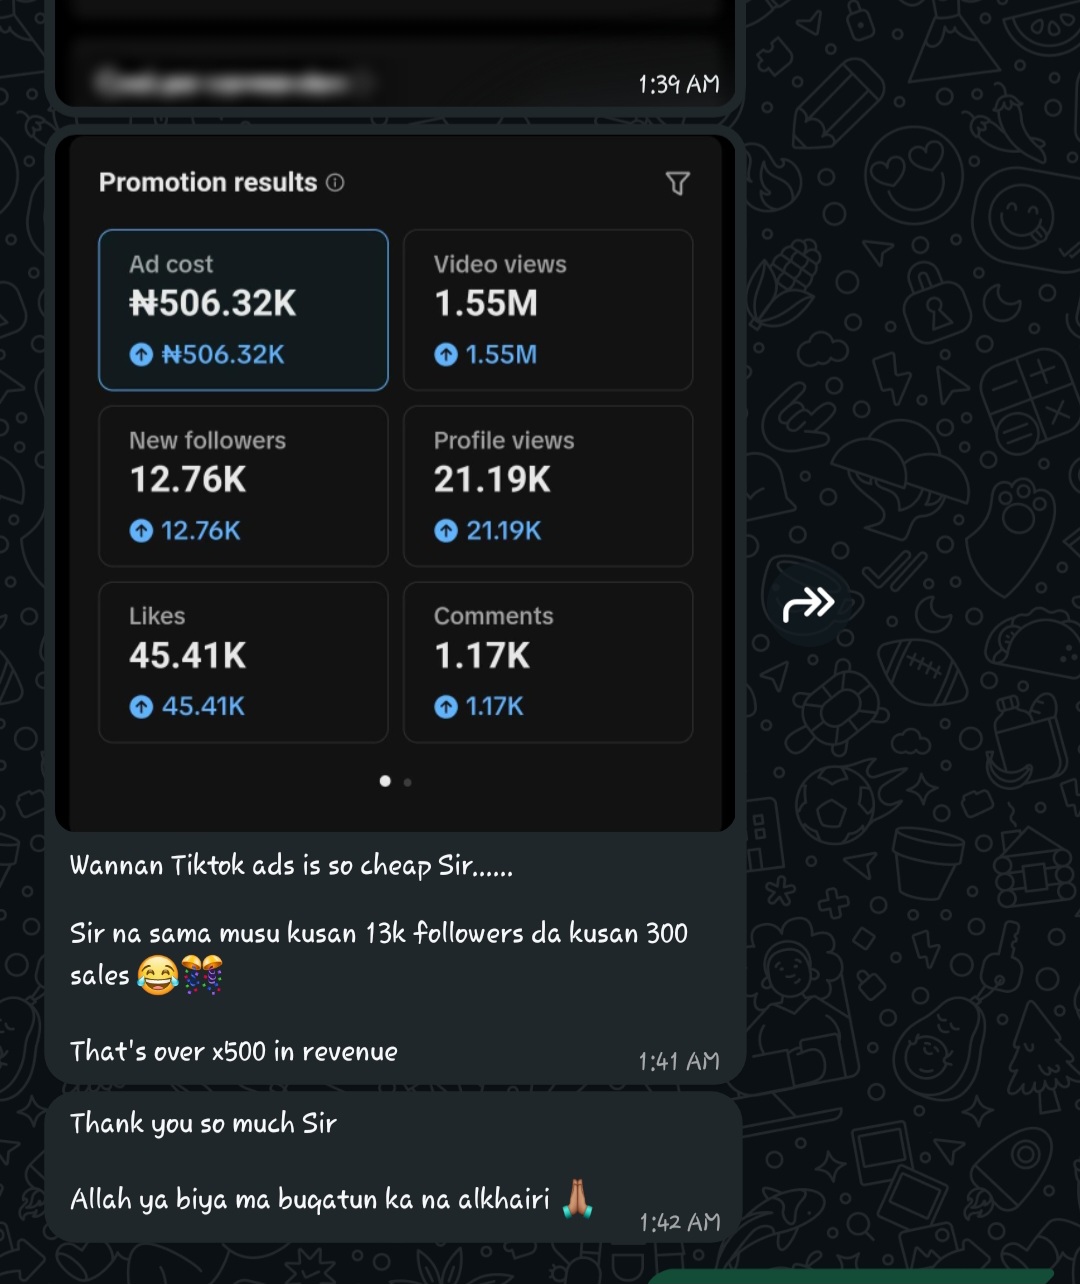Open the Likes metric card

[x=243, y=662]
